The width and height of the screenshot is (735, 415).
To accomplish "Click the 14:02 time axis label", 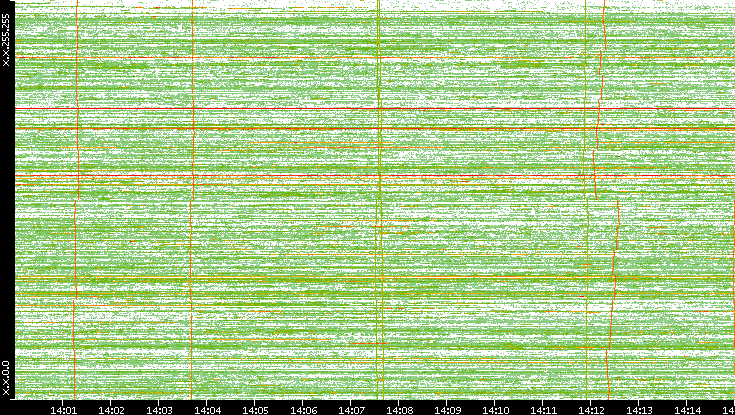I will (112, 410).
